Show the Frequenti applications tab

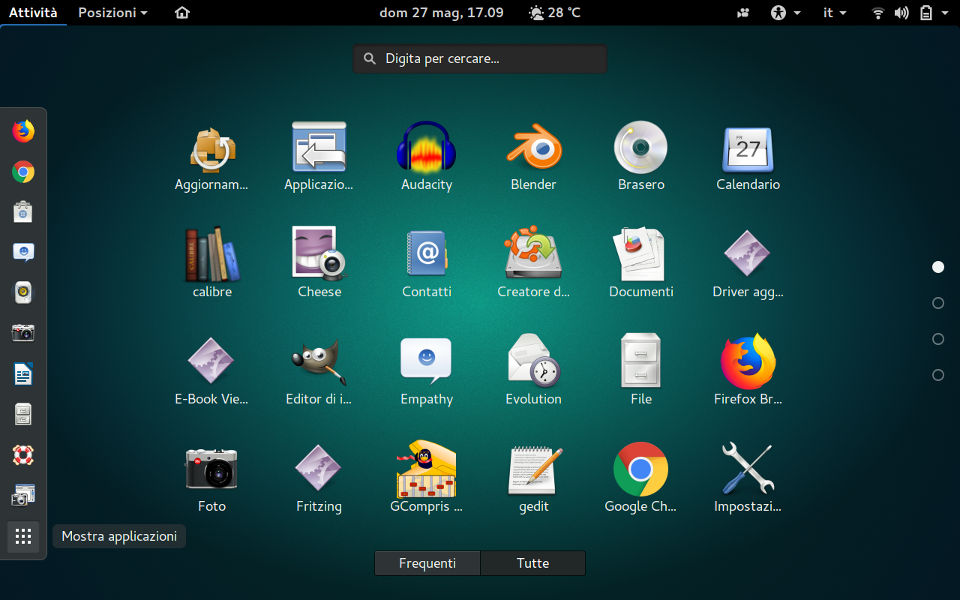(427, 563)
